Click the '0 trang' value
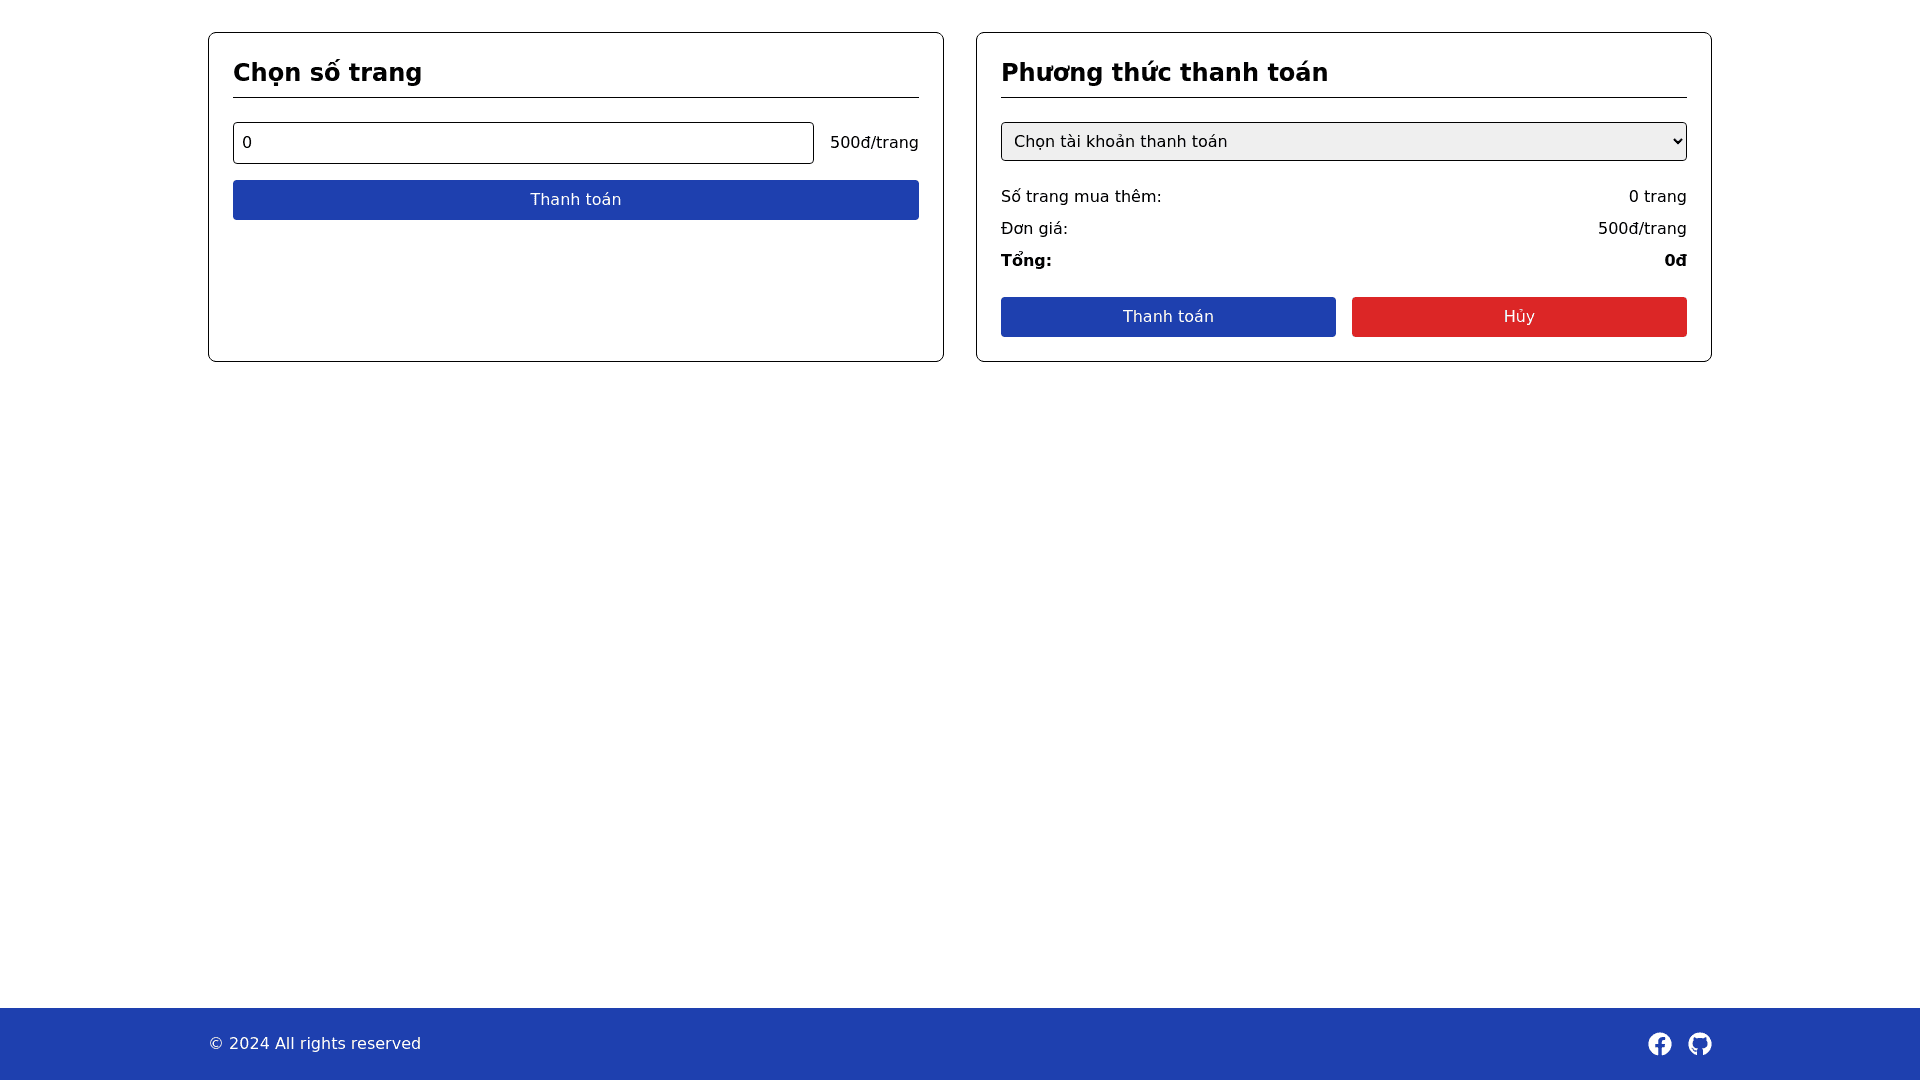Screen dimensions: 1920x1080 click(1656, 197)
